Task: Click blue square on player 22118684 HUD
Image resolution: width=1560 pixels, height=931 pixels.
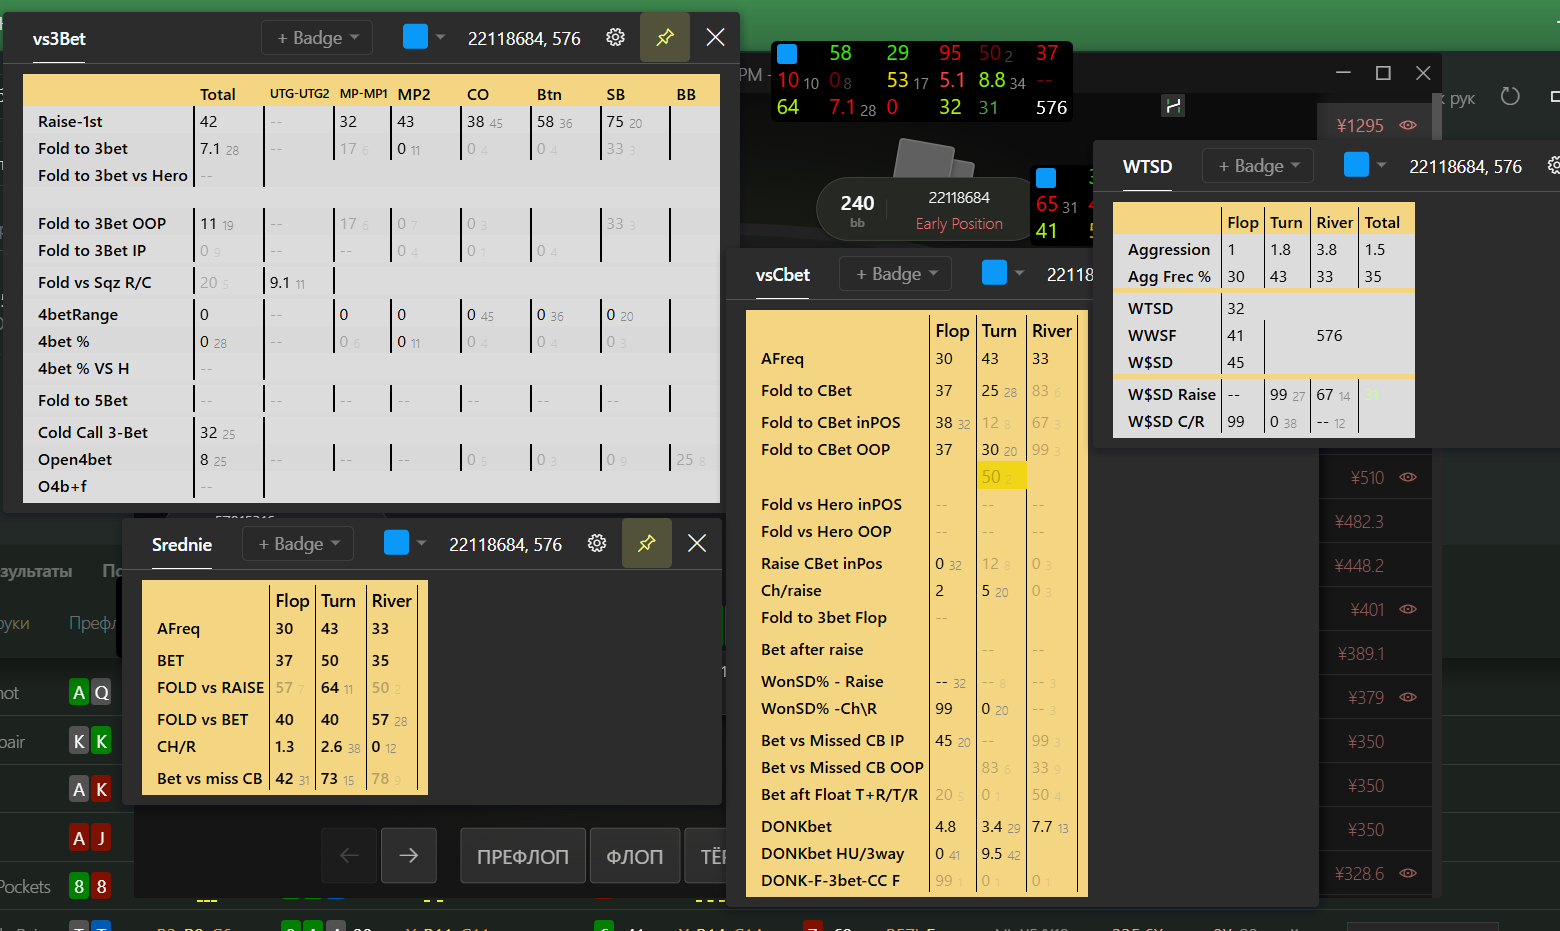Action: coord(1046,178)
